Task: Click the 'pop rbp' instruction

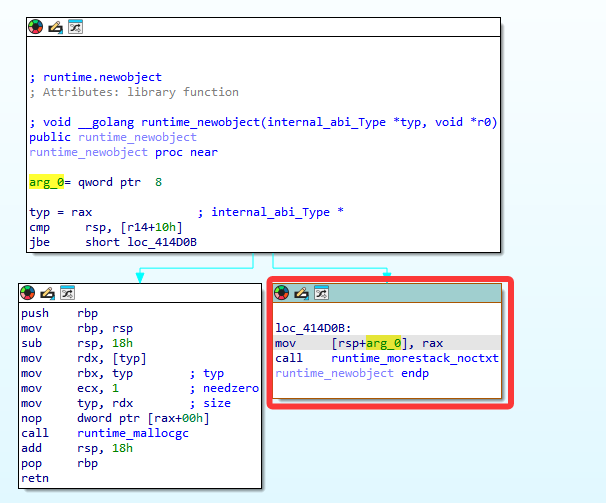Action: click(x=60, y=463)
